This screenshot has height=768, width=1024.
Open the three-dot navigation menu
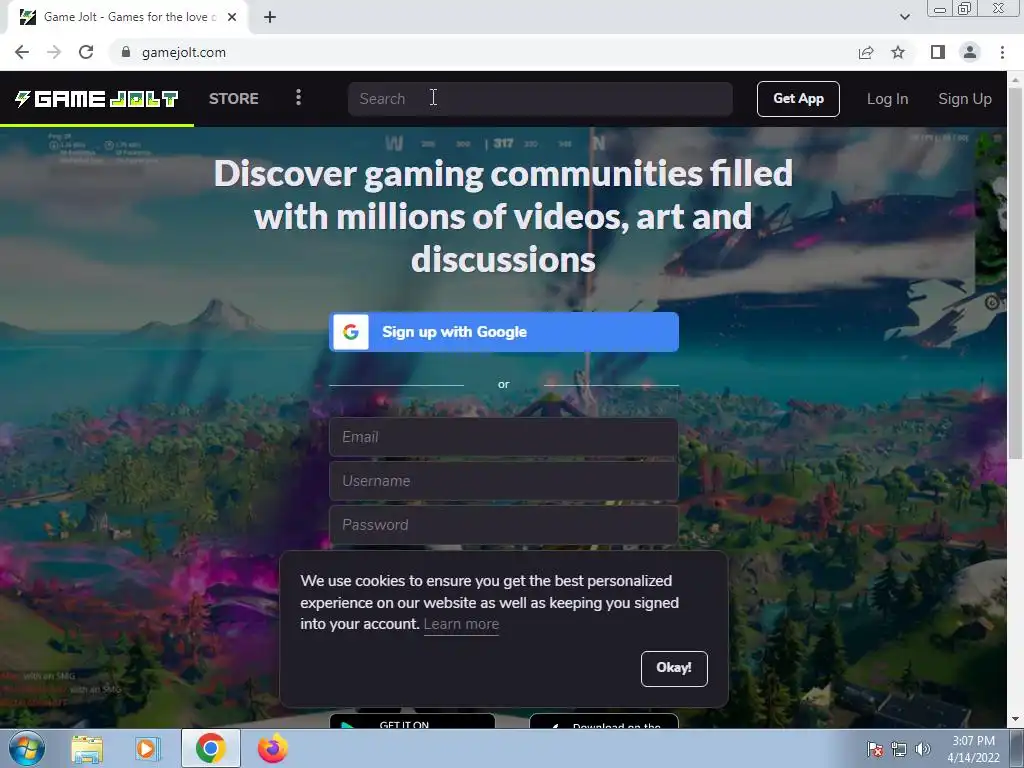(x=298, y=98)
